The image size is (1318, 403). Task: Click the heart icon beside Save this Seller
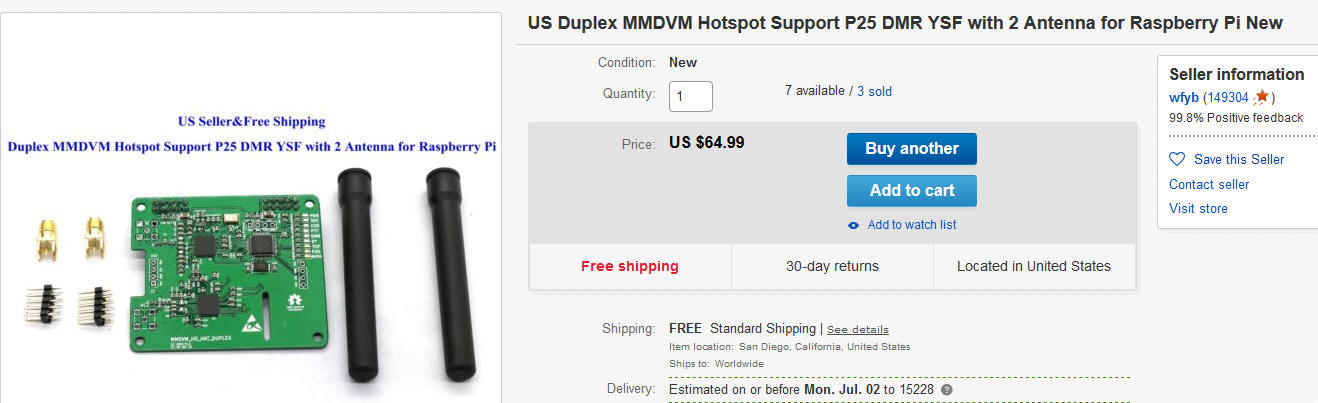(1177, 159)
